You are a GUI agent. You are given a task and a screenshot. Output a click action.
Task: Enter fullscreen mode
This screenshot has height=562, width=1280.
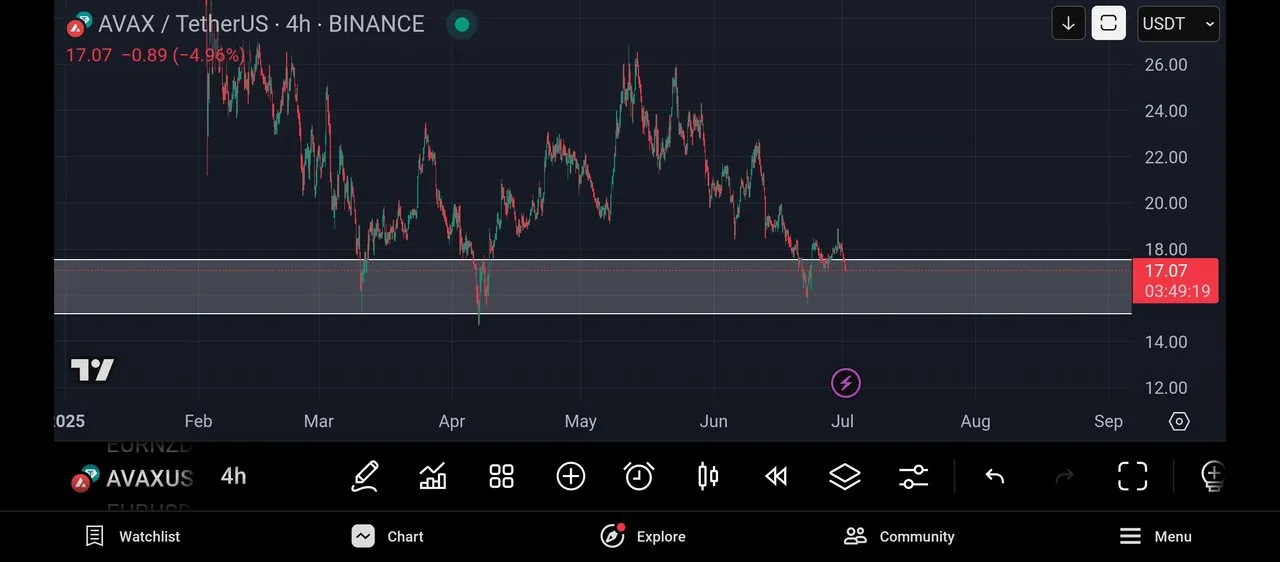point(1132,477)
